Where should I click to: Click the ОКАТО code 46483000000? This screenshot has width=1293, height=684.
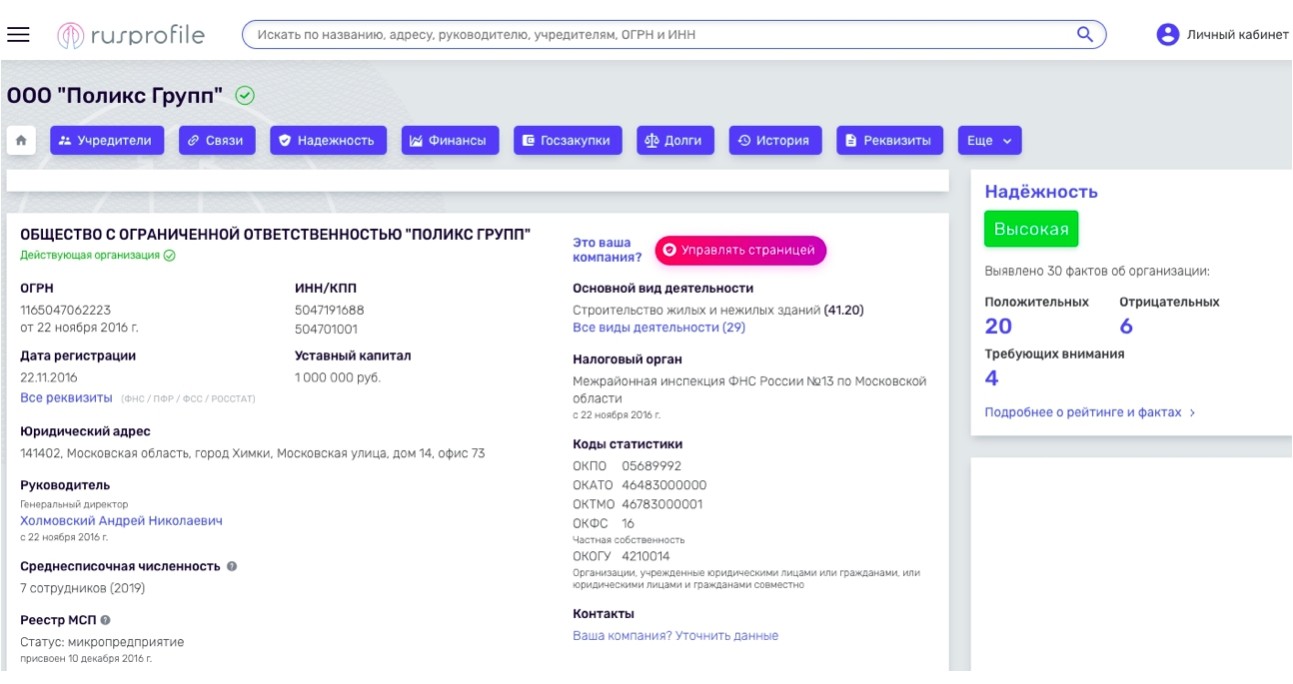664,485
